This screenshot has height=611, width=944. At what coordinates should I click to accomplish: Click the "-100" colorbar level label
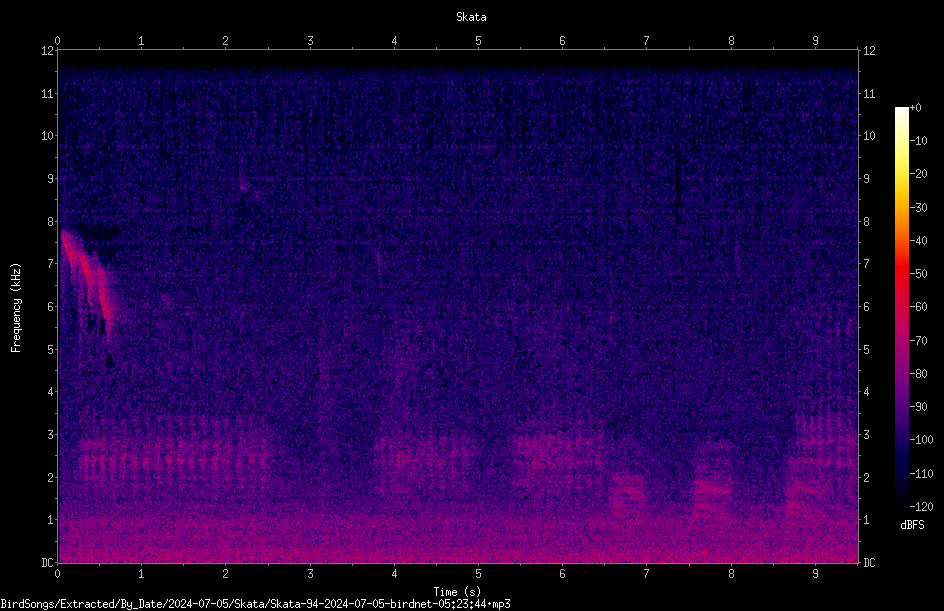click(x=921, y=440)
